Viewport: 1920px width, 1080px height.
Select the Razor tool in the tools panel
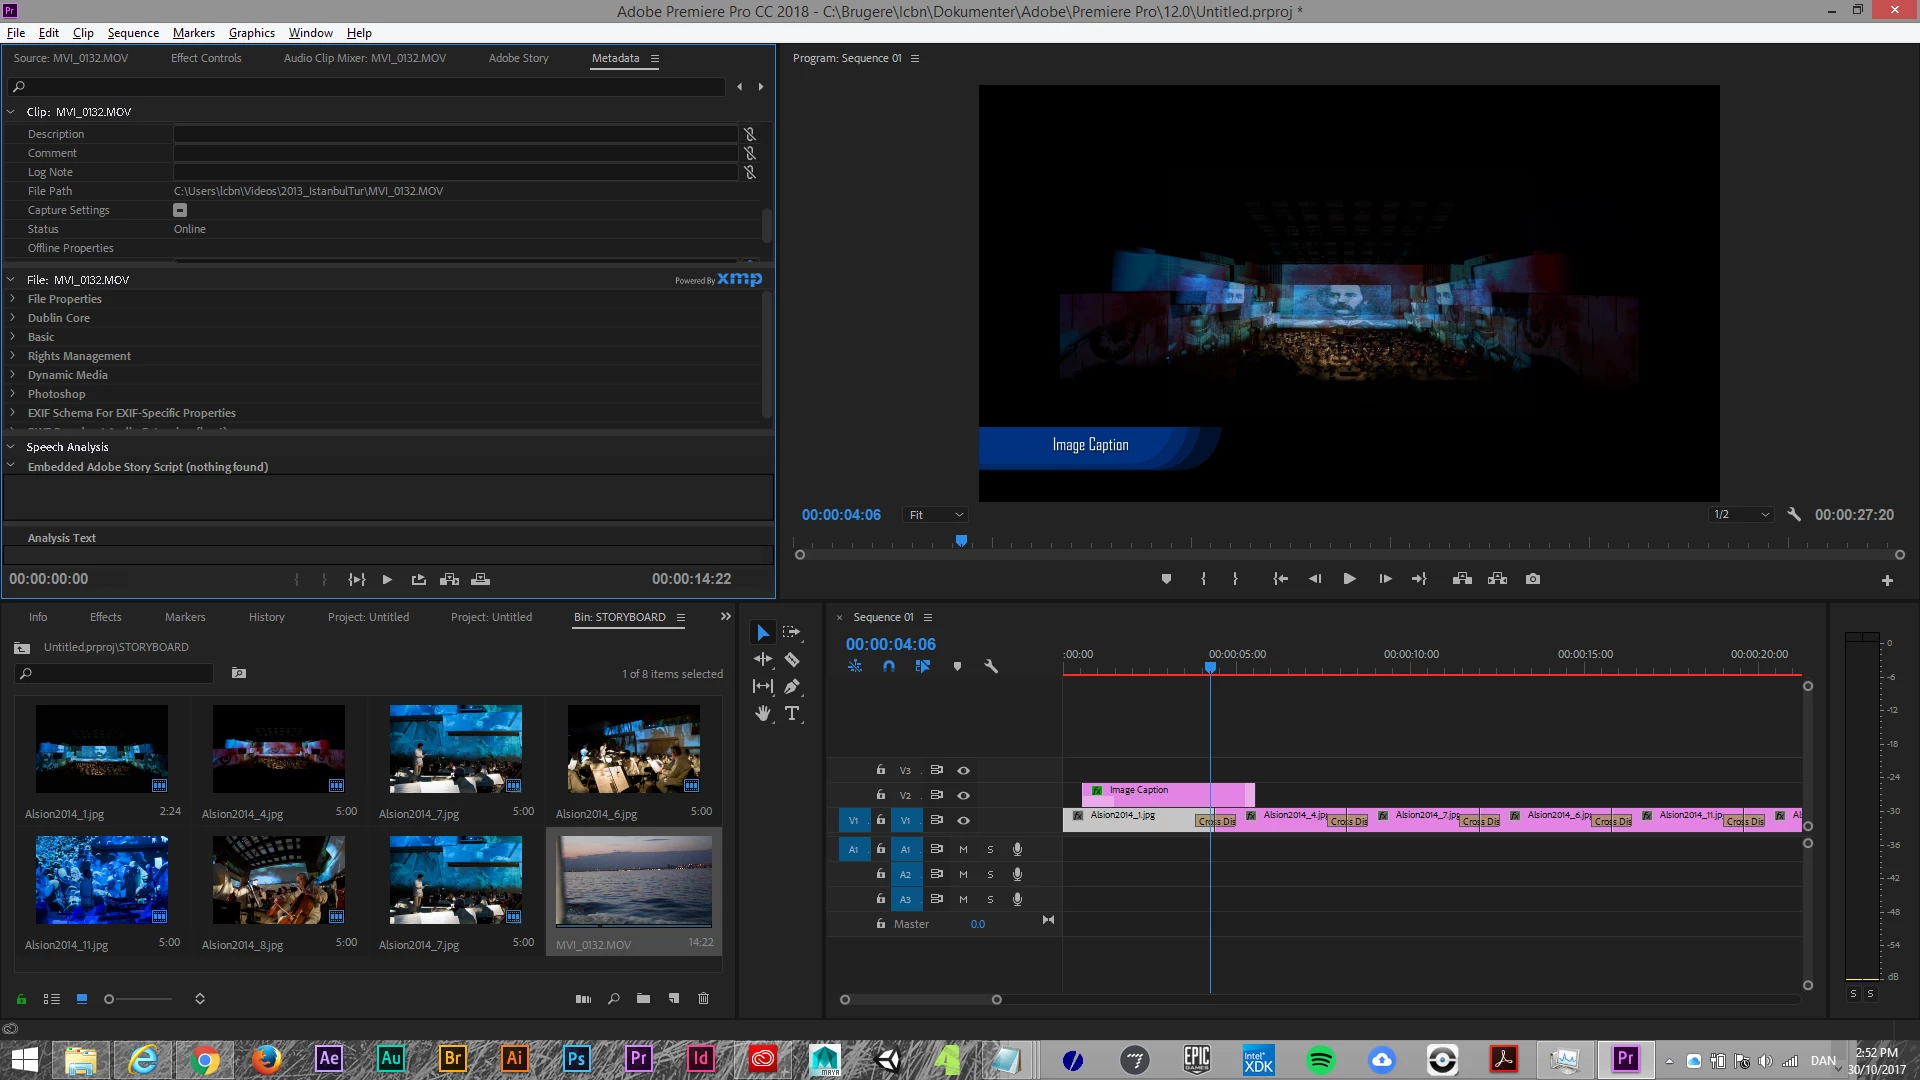pyautogui.click(x=792, y=660)
